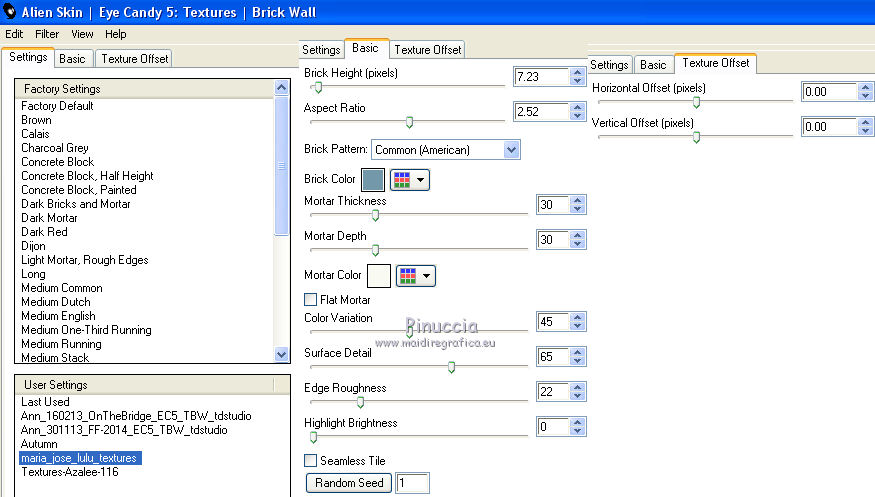
Task: Select Settings tab in middle panel
Action: point(321,50)
